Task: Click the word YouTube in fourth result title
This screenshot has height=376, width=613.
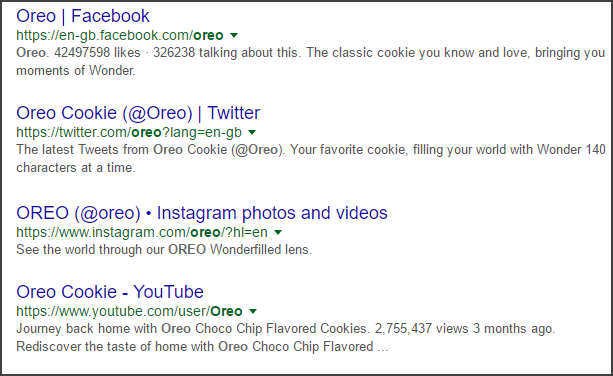Action: coord(168,292)
